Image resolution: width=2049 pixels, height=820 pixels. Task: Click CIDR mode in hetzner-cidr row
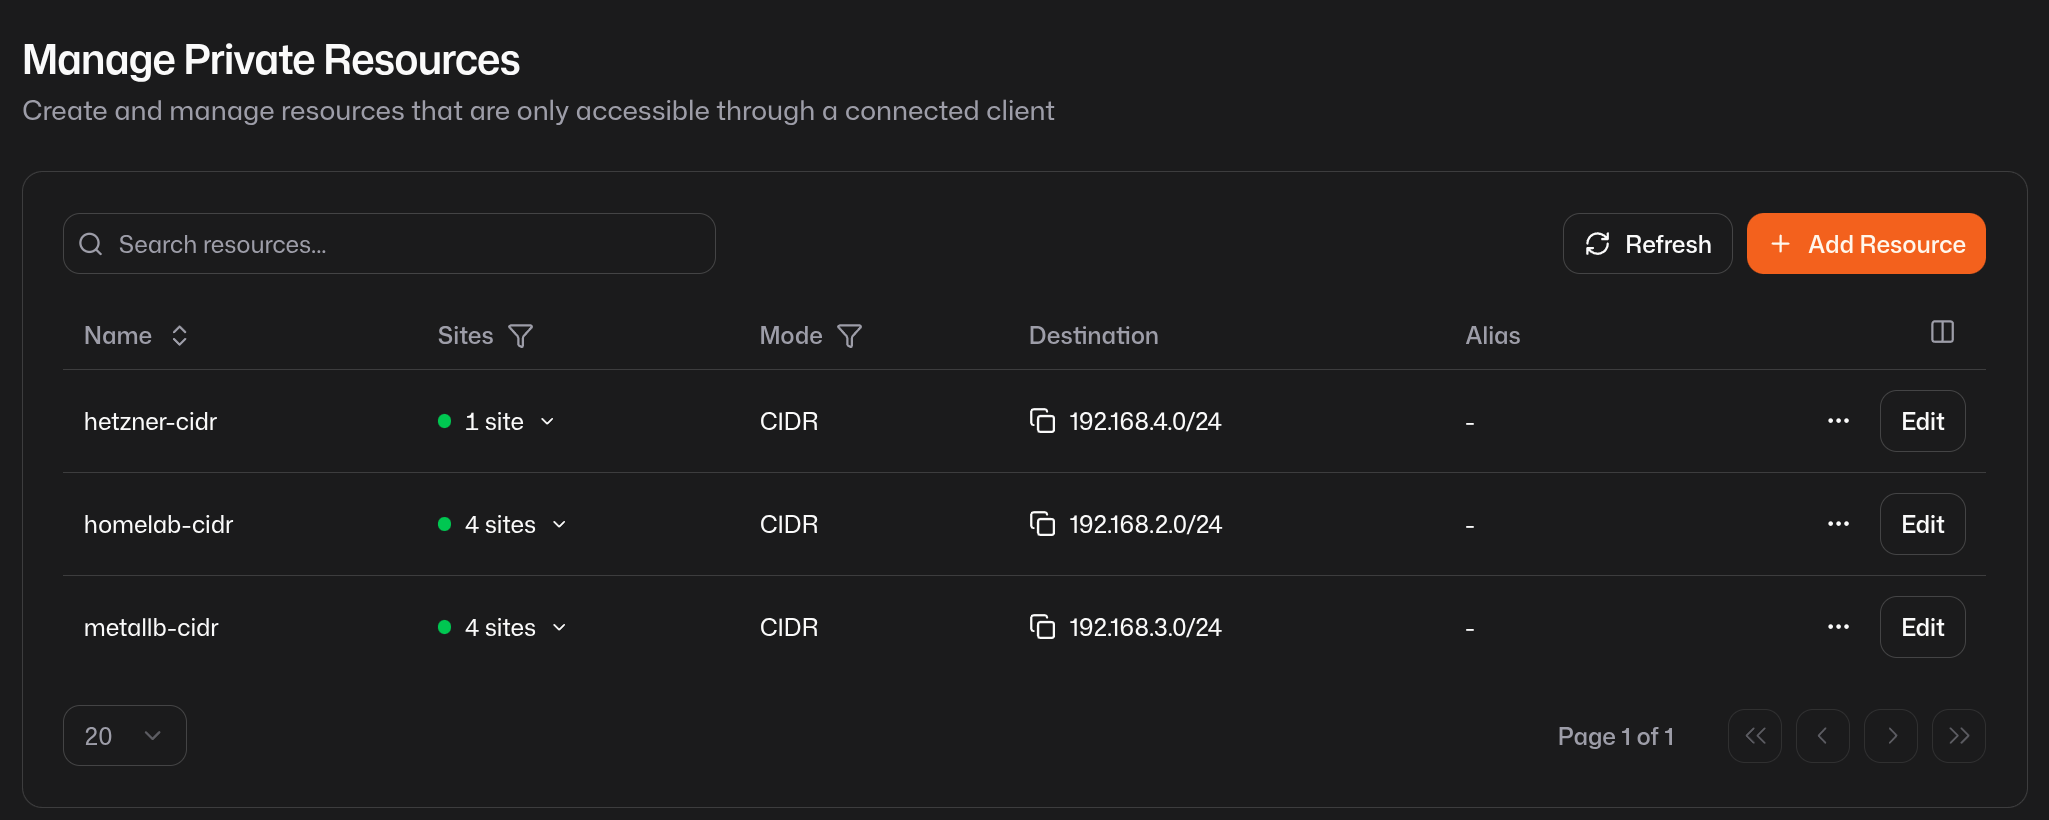(x=789, y=422)
